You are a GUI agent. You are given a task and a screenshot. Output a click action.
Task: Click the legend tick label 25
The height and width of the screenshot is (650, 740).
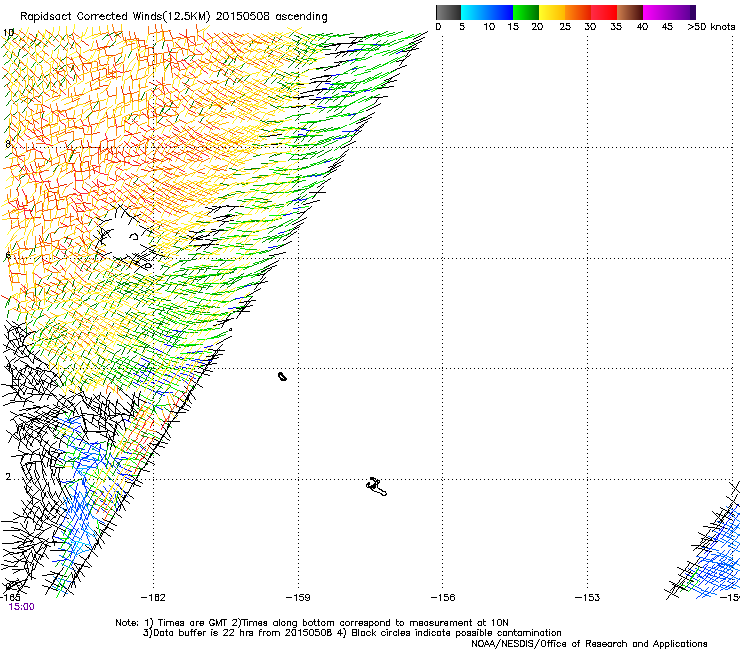(x=565, y=27)
